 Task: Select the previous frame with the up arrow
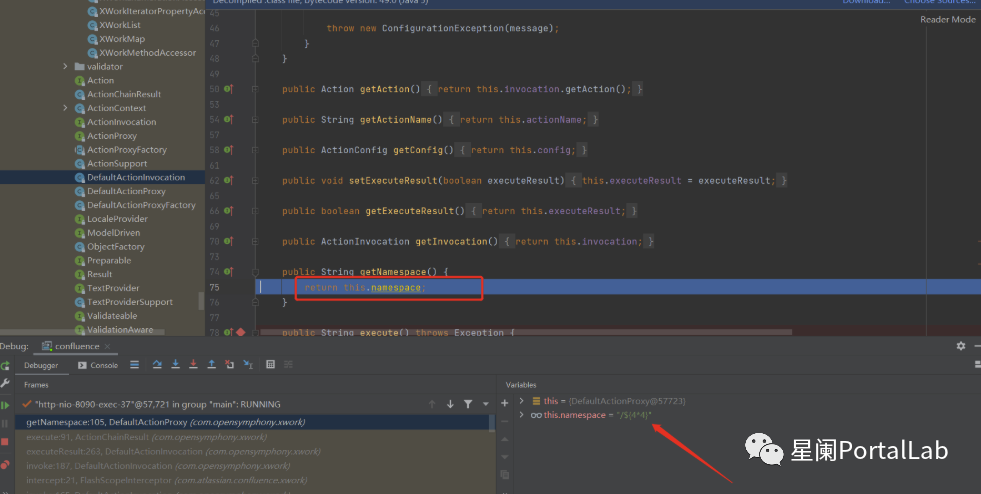(432, 405)
